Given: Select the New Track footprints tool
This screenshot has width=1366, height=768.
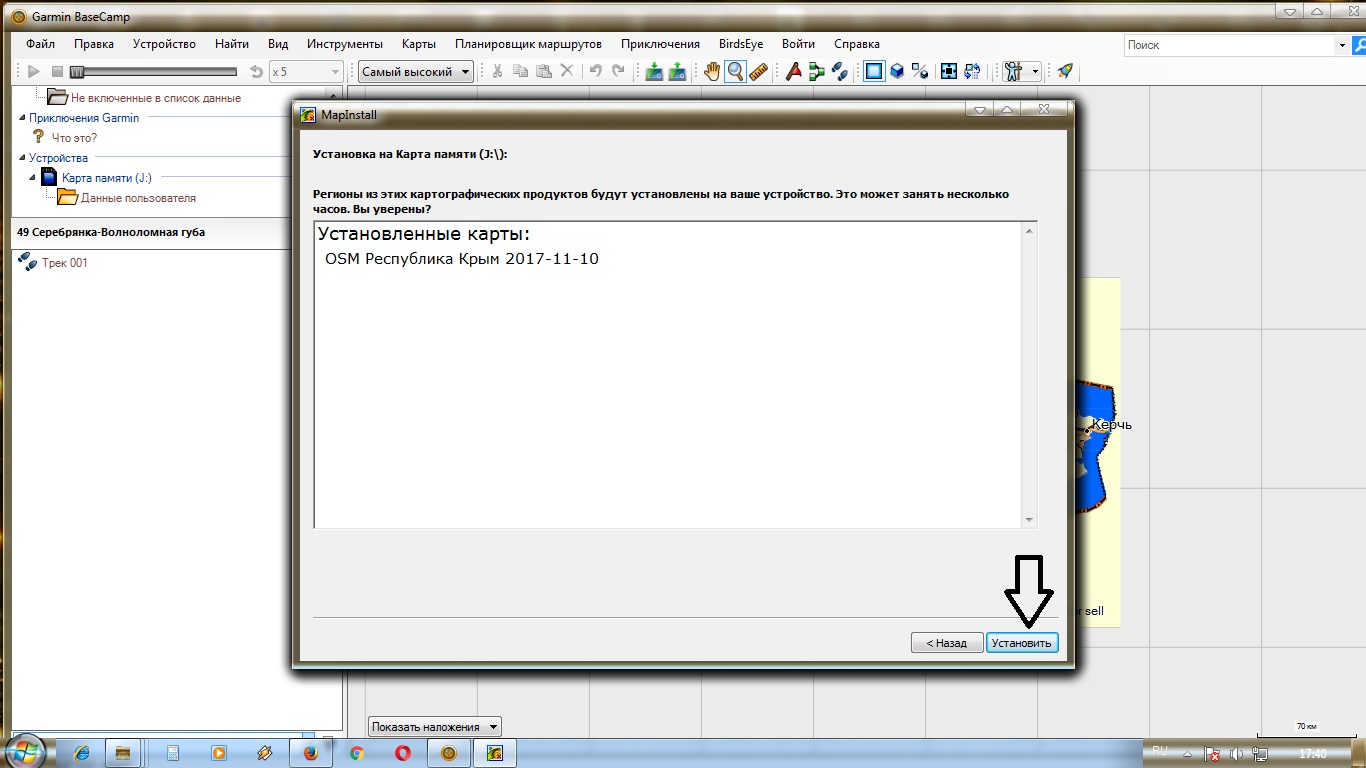Looking at the screenshot, I should point(839,71).
